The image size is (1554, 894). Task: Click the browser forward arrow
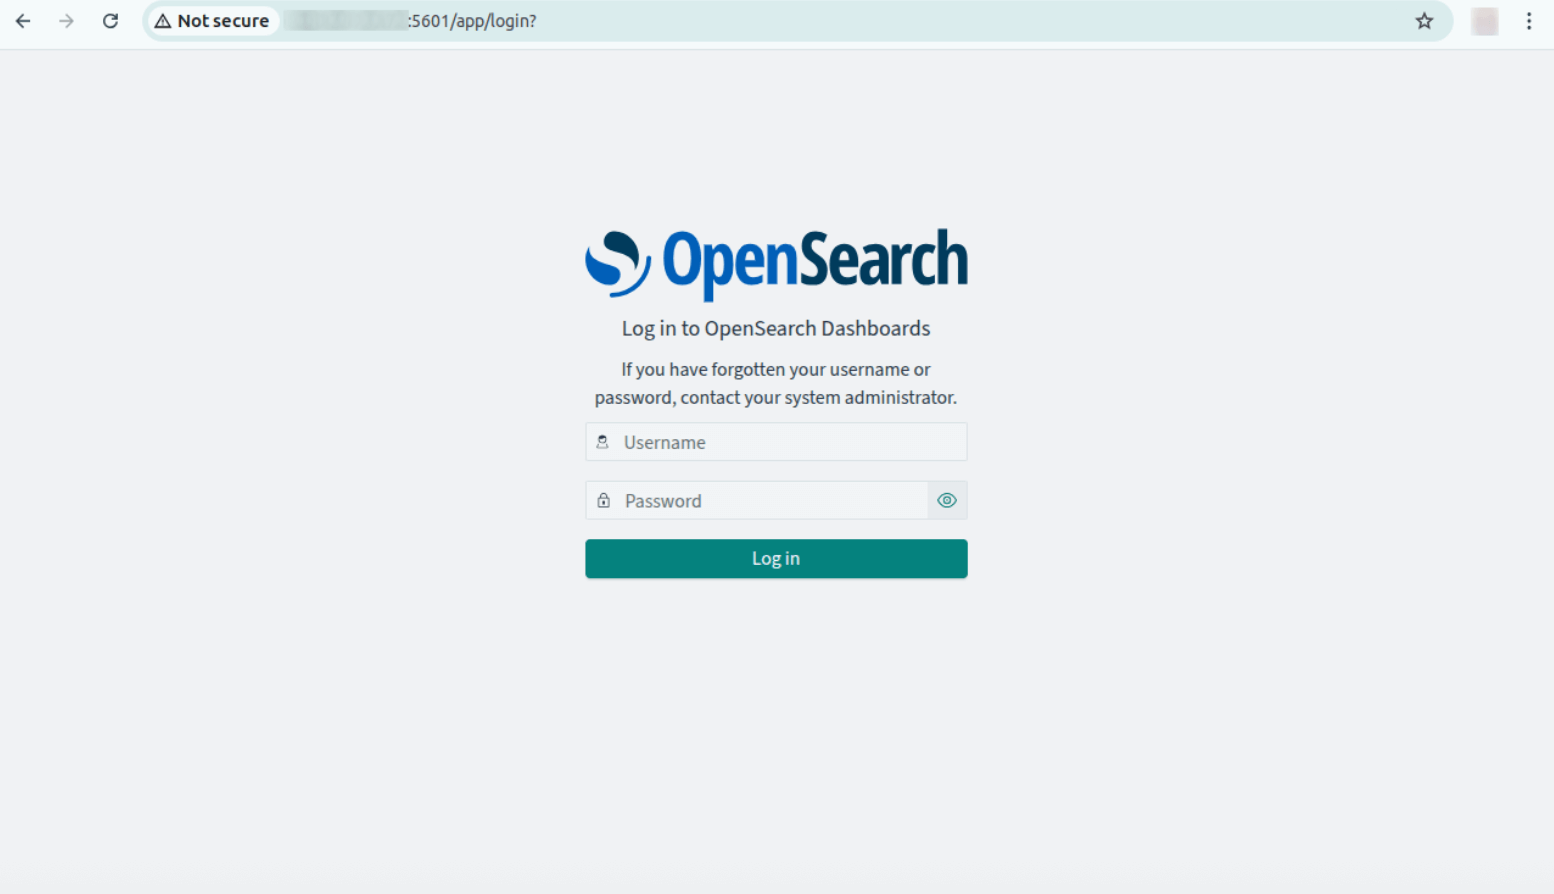coord(66,20)
